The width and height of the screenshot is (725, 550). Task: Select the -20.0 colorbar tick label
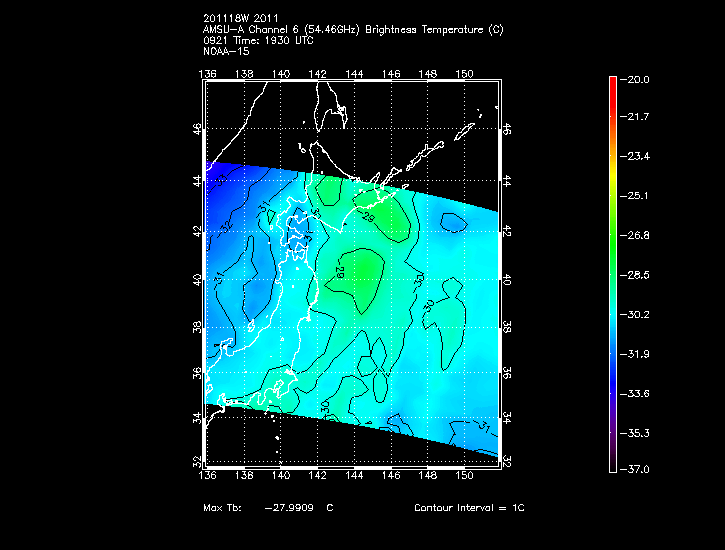click(637, 79)
